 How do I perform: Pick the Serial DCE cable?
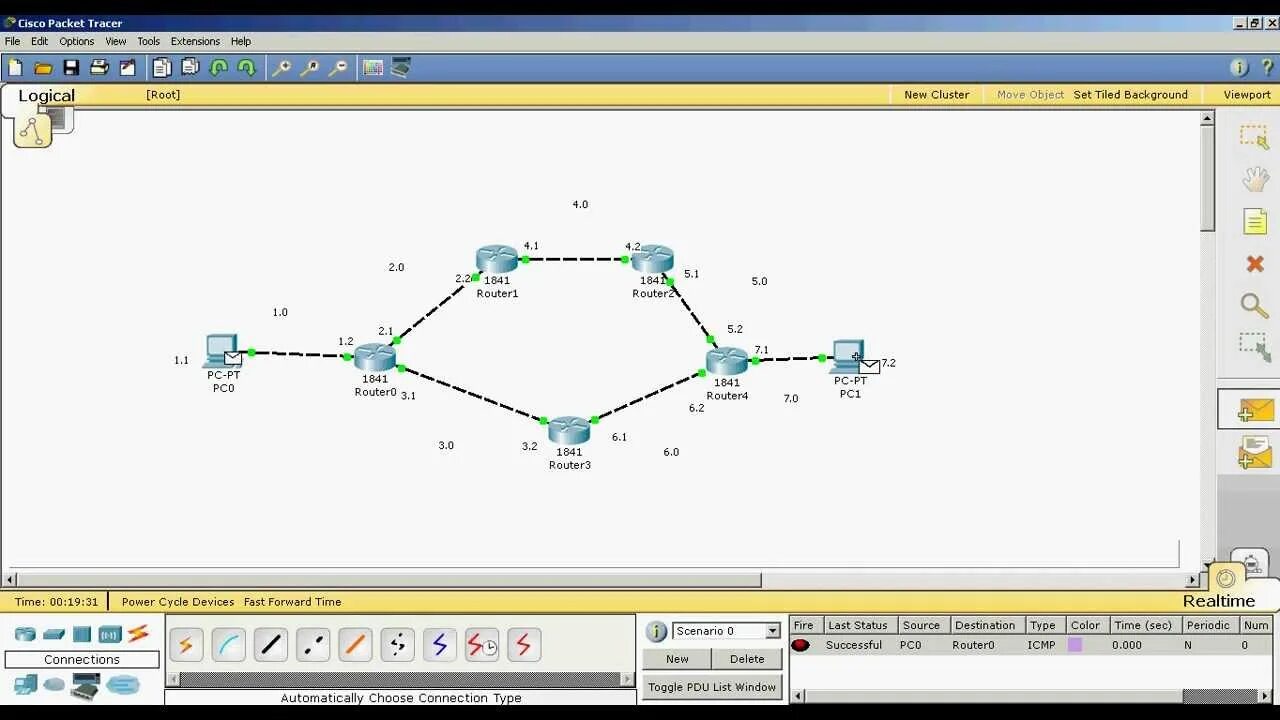pos(482,645)
